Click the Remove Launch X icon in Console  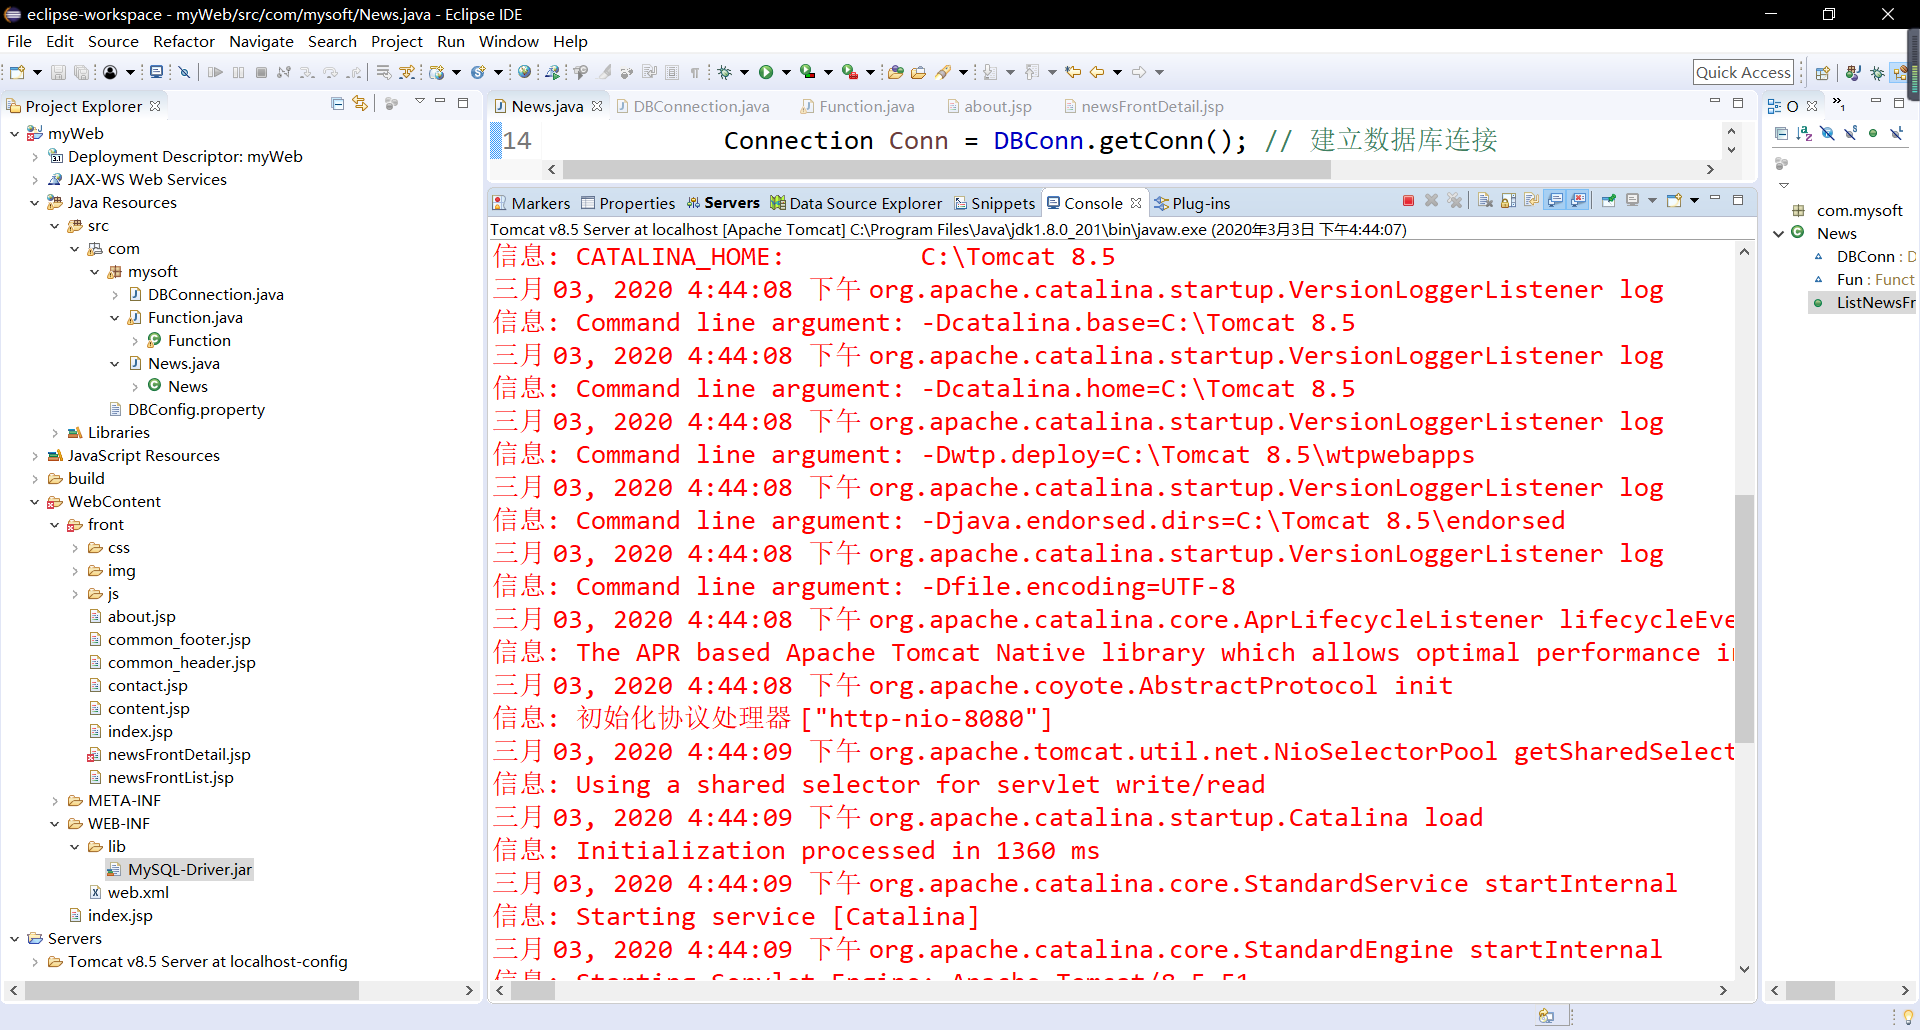[x=1431, y=200]
